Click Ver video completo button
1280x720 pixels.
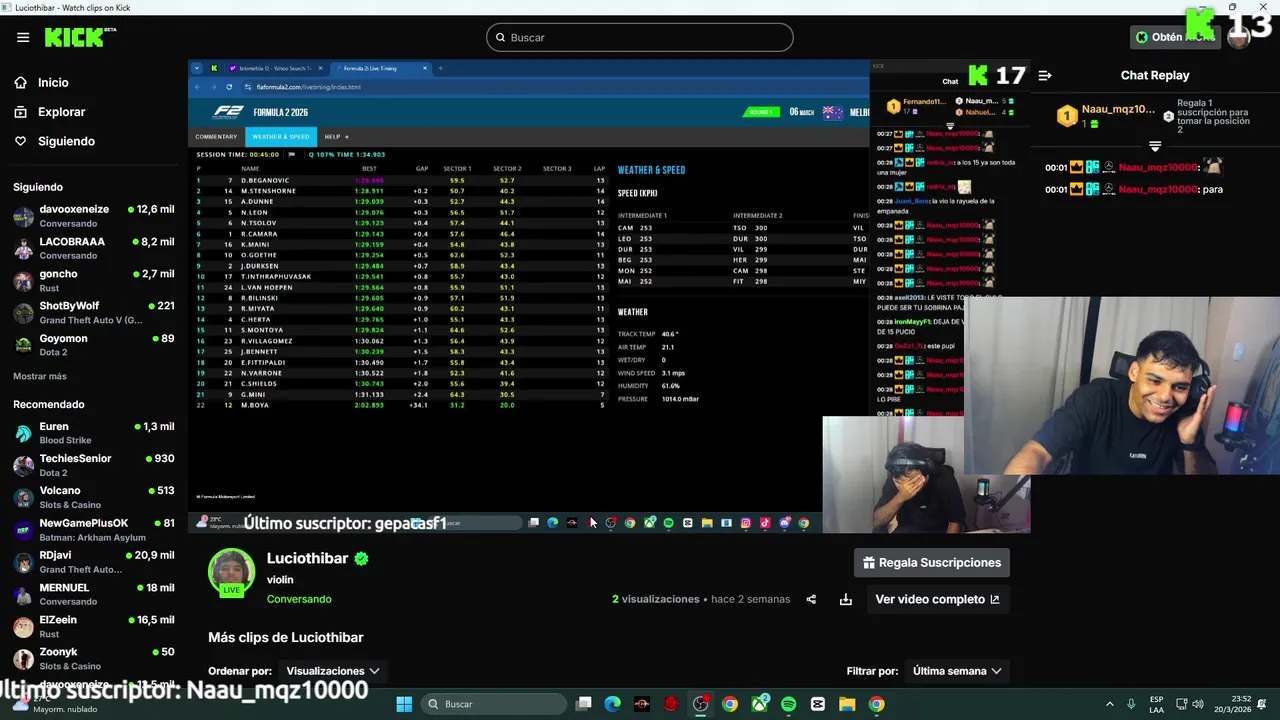pos(937,599)
